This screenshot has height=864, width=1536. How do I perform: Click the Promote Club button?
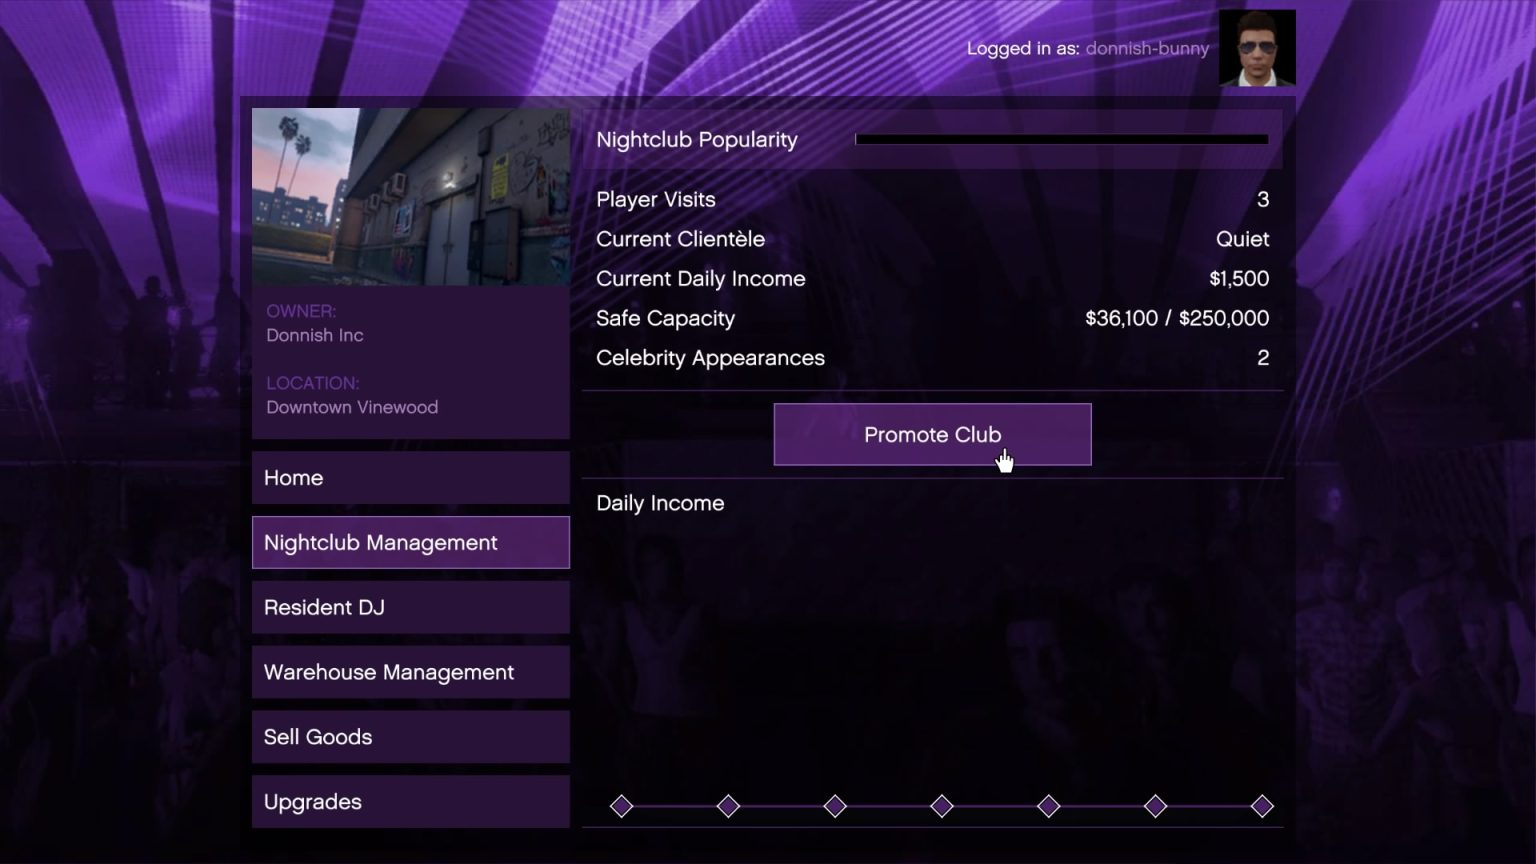[932, 434]
